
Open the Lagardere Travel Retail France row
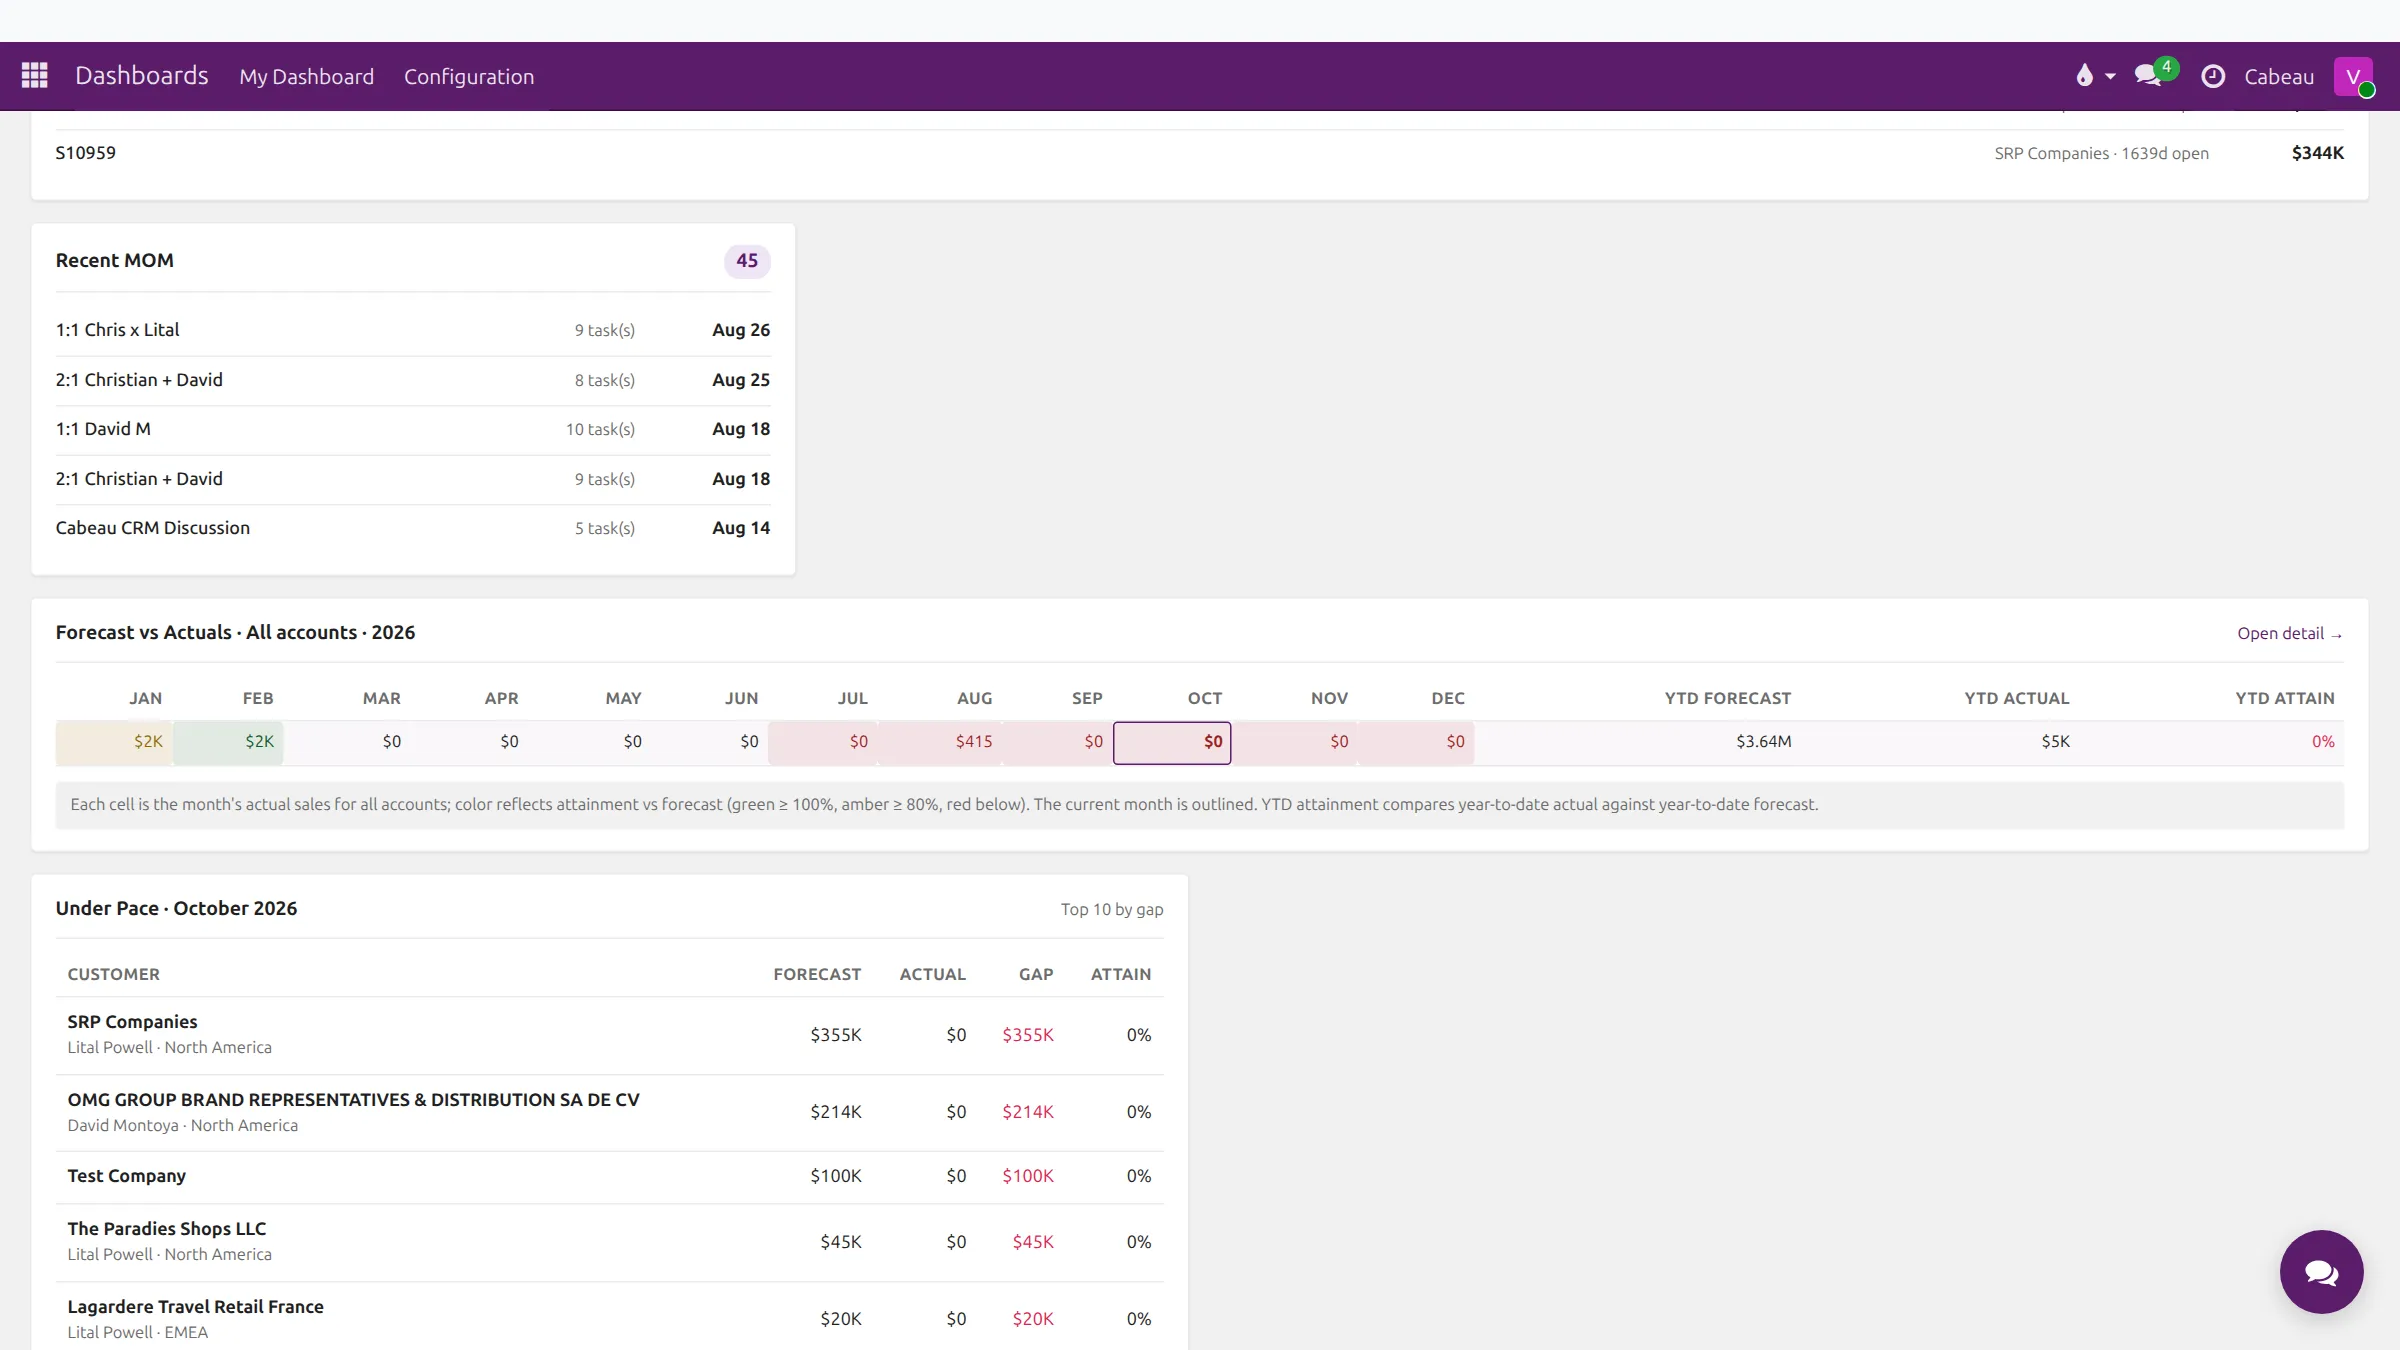(610, 1318)
